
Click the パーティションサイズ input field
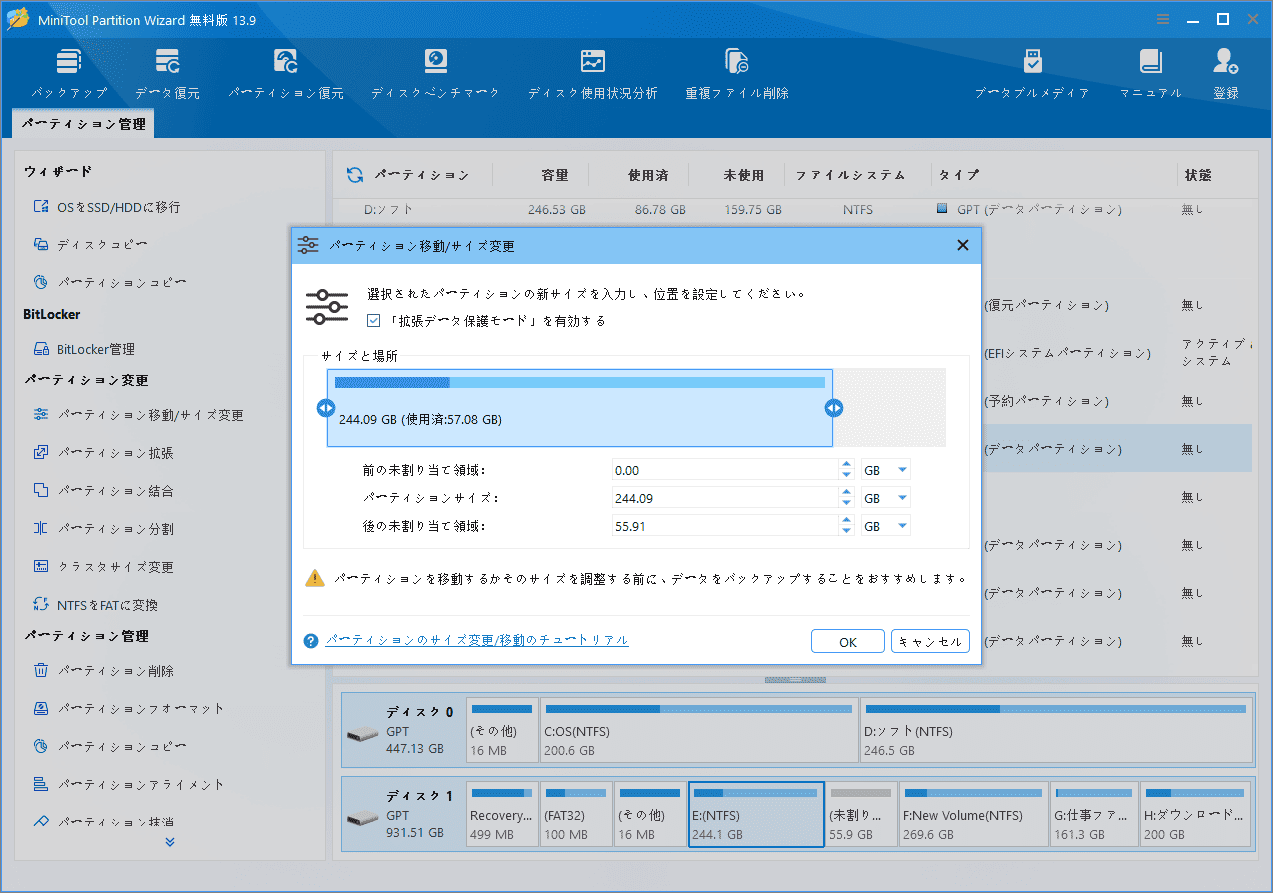click(x=724, y=498)
